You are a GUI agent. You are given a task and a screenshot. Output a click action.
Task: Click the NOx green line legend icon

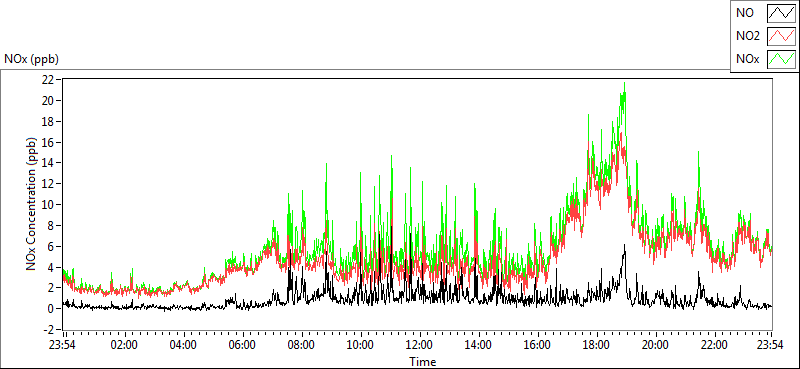[781, 60]
